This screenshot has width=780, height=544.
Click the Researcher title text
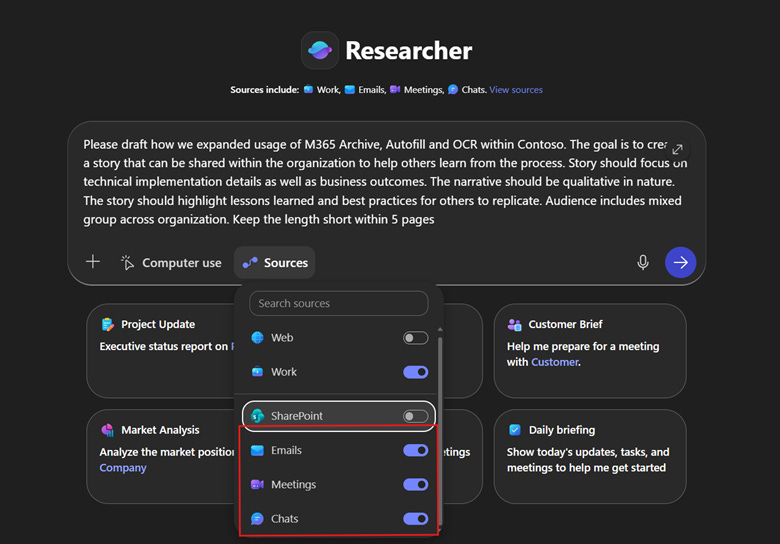[408, 51]
